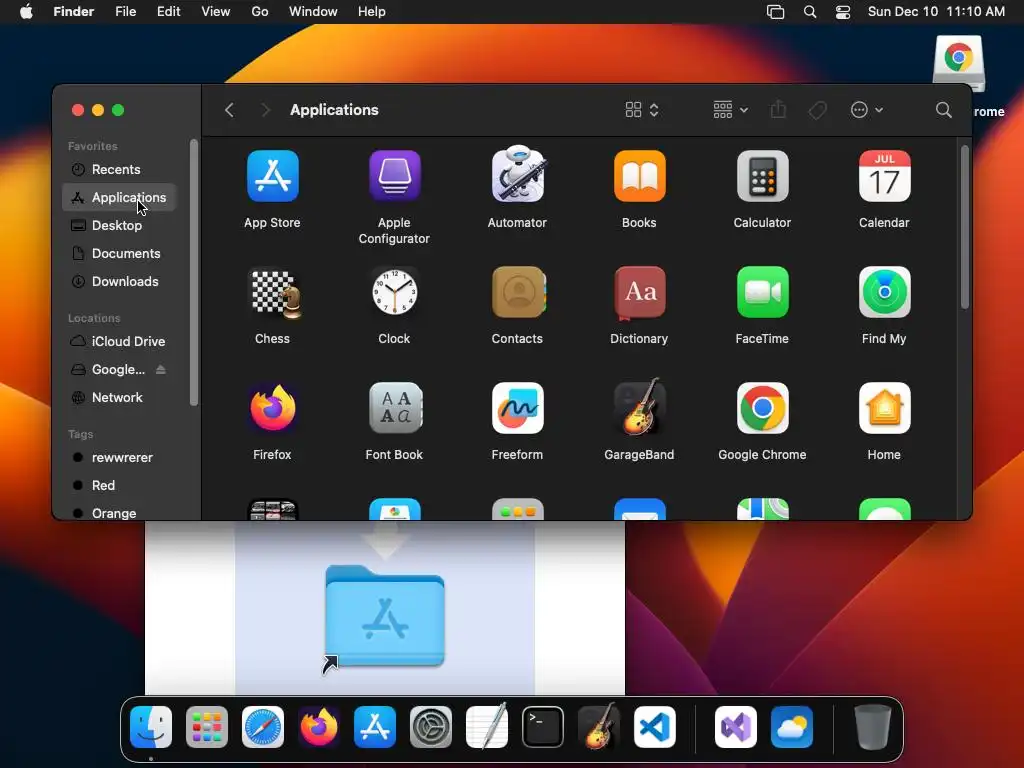Open Safari from the Dock
Screen dimensions: 1024x768
pos(263,727)
